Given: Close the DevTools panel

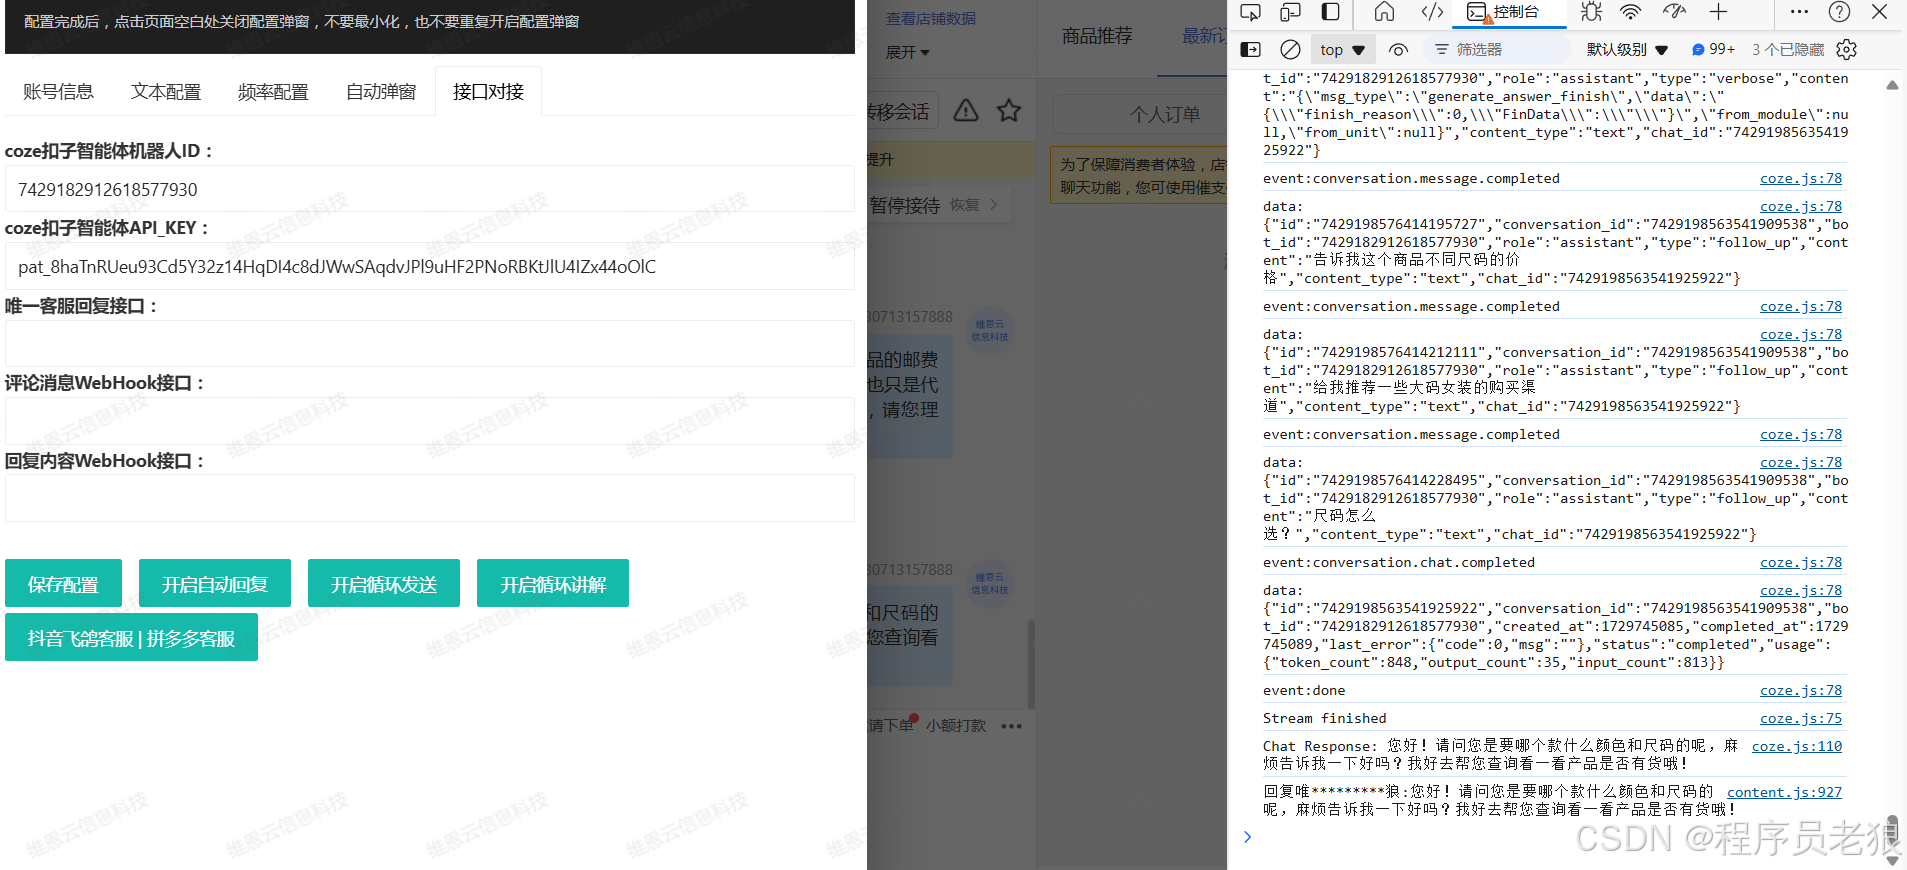Looking at the screenshot, I should 1879,12.
